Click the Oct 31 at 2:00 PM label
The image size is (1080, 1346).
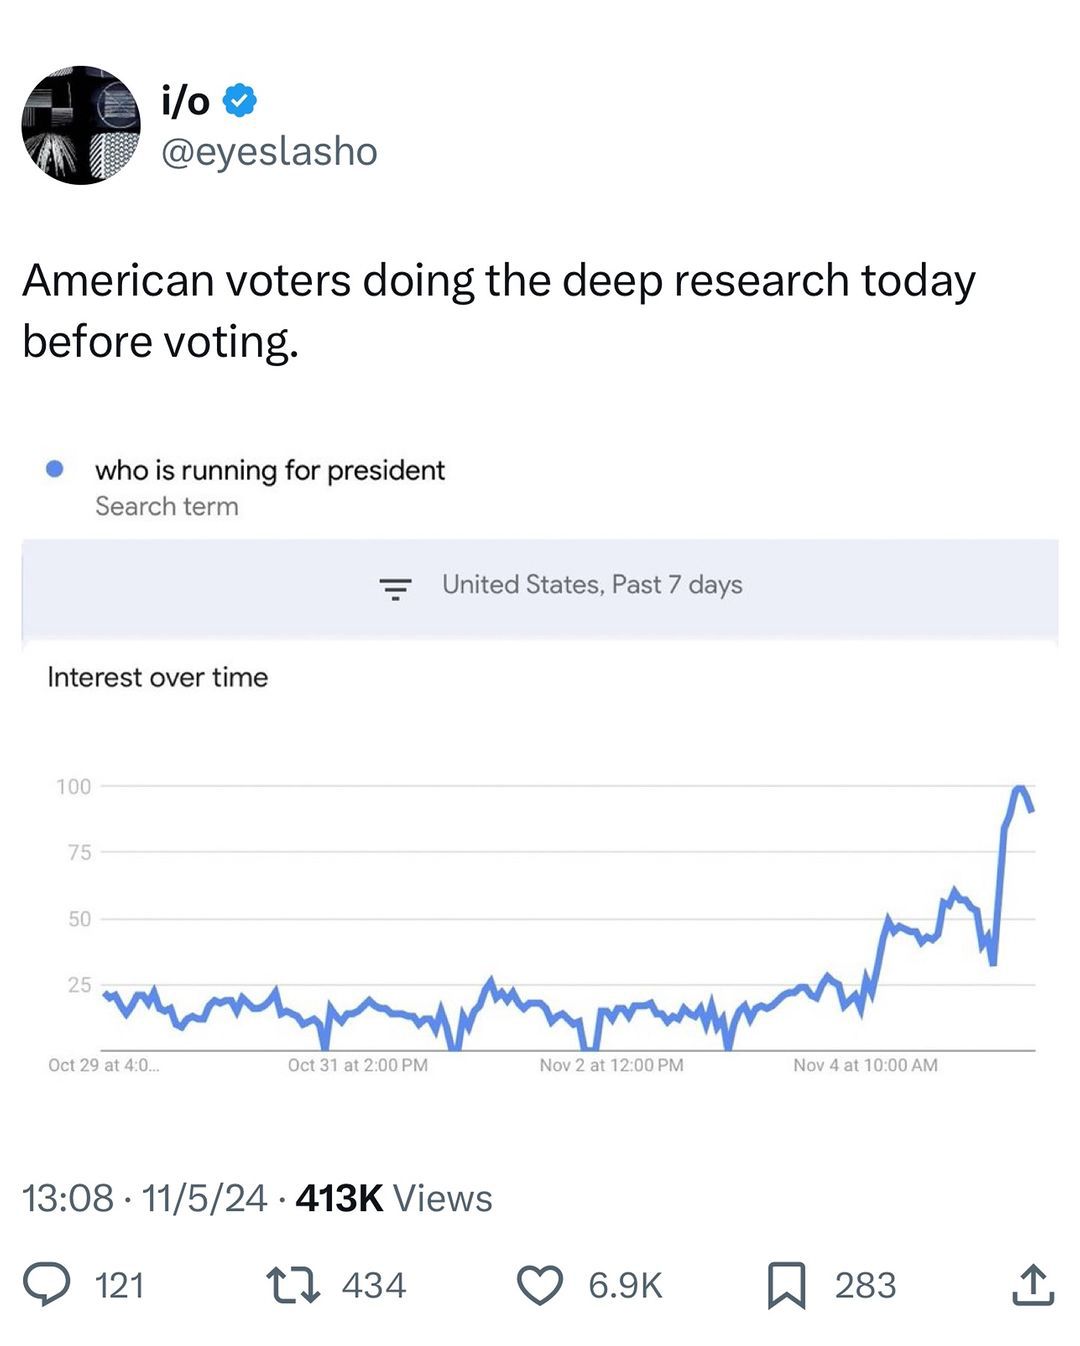(357, 1065)
